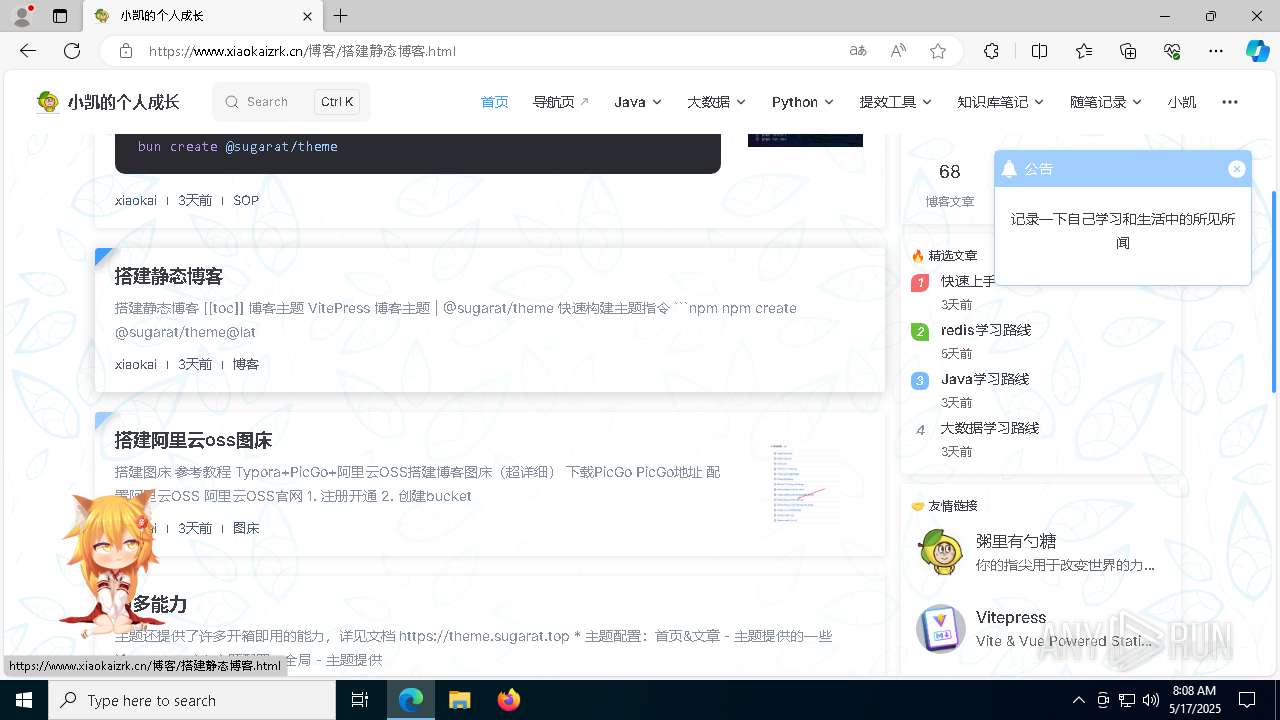The height and width of the screenshot is (720, 1280).
Task: Open featured article redis学习路线
Action: (x=986, y=330)
